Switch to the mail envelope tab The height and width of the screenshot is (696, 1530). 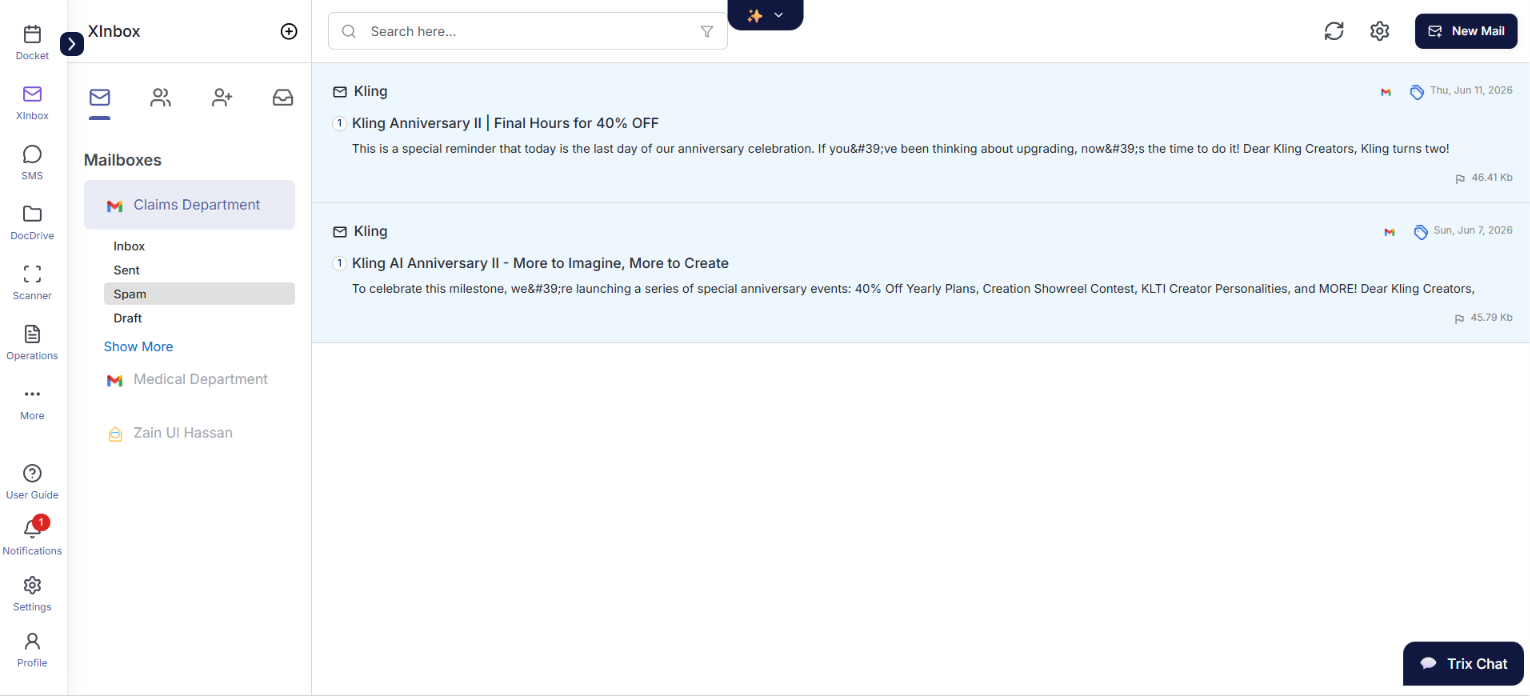[99, 97]
